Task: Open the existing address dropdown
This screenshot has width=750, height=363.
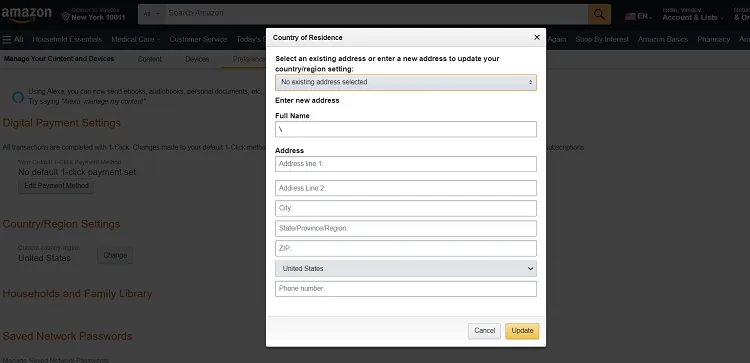Action: coord(406,82)
